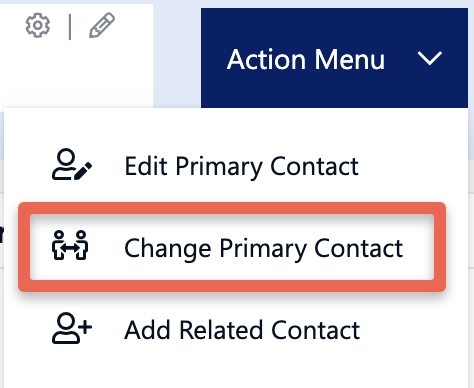
Task: Click the highlighted Change Primary Contact row
Action: pyautogui.click(x=232, y=247)
